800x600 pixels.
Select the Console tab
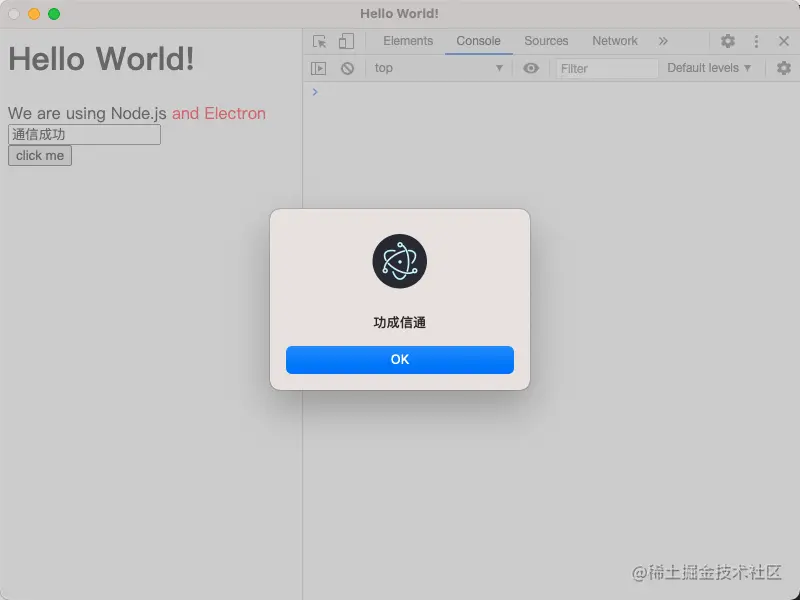pyautogui.click(x=478, y=41)
